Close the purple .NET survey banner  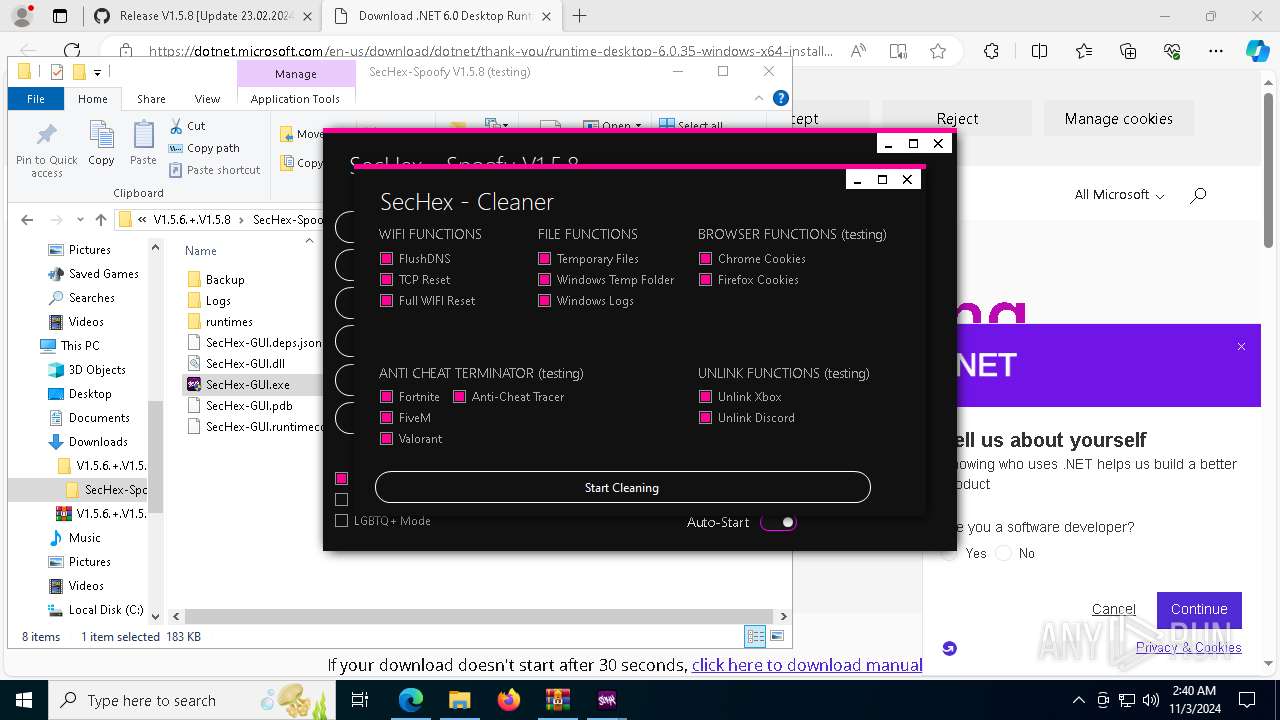click(1241, 347)
